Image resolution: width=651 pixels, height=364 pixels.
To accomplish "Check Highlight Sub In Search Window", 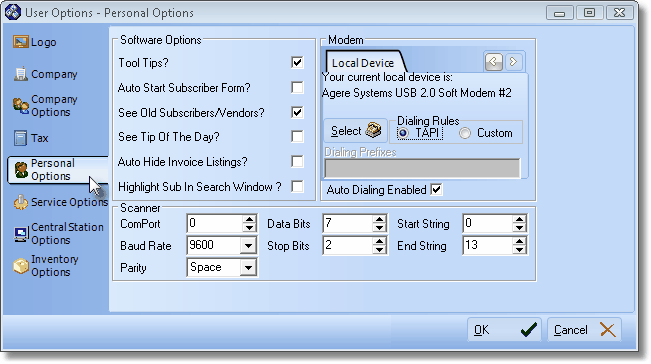I will coord(297,186).
